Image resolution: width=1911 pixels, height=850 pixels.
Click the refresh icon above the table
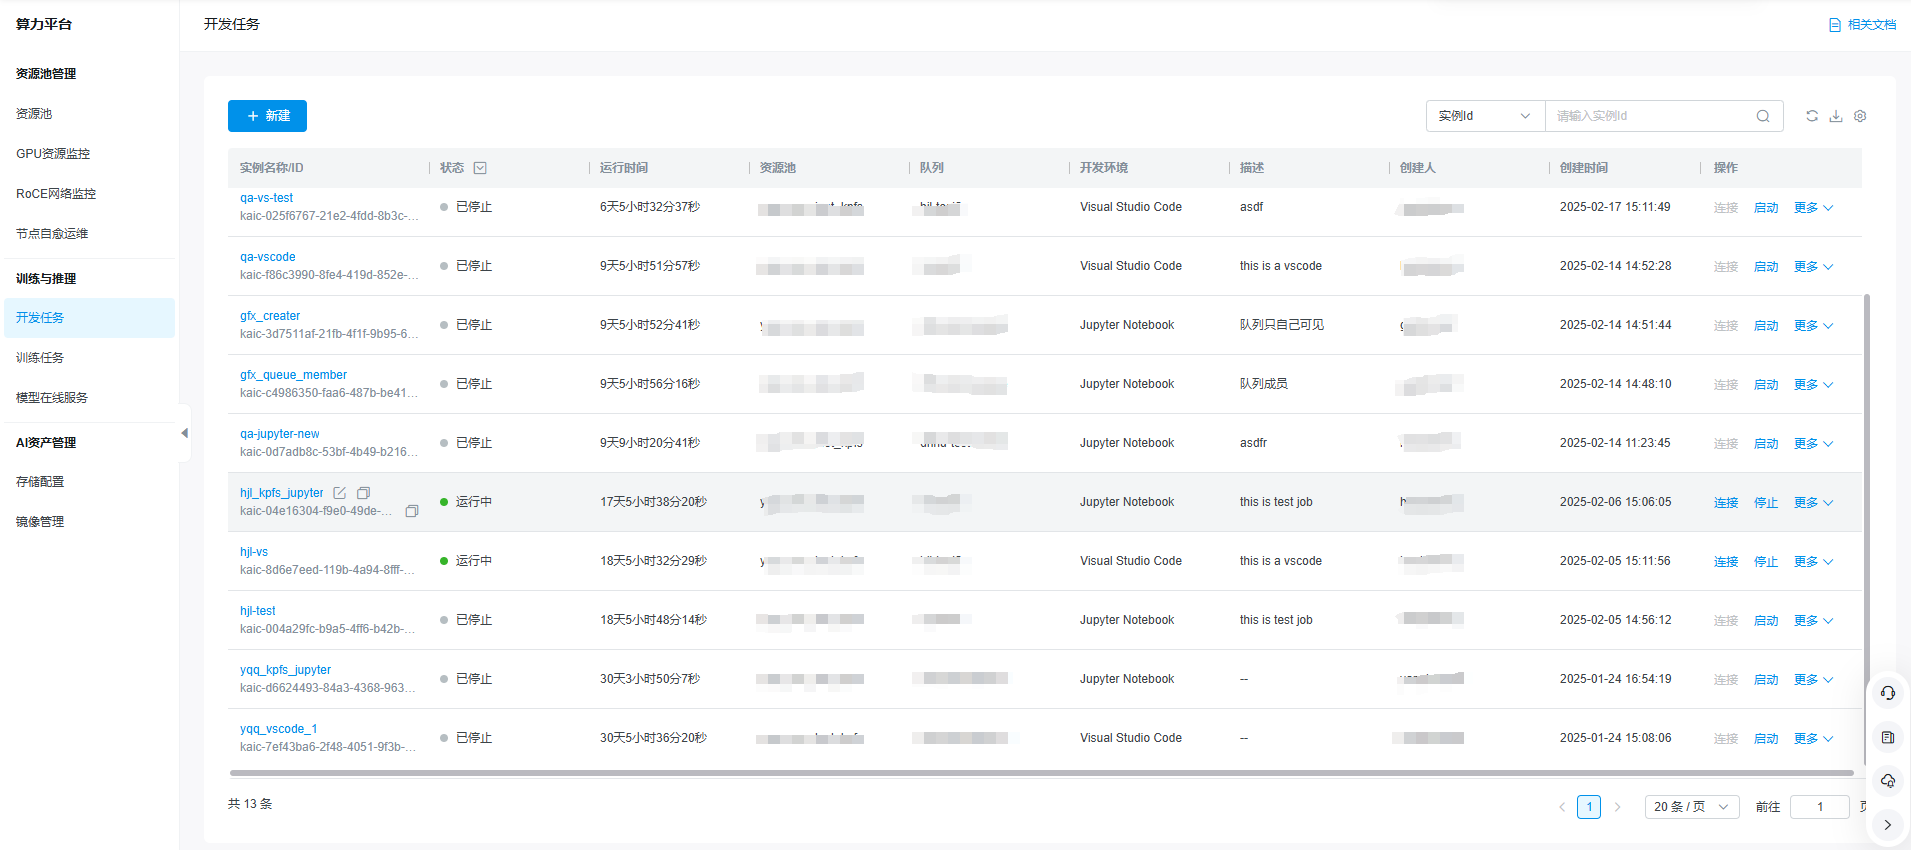pos(1811,116)
